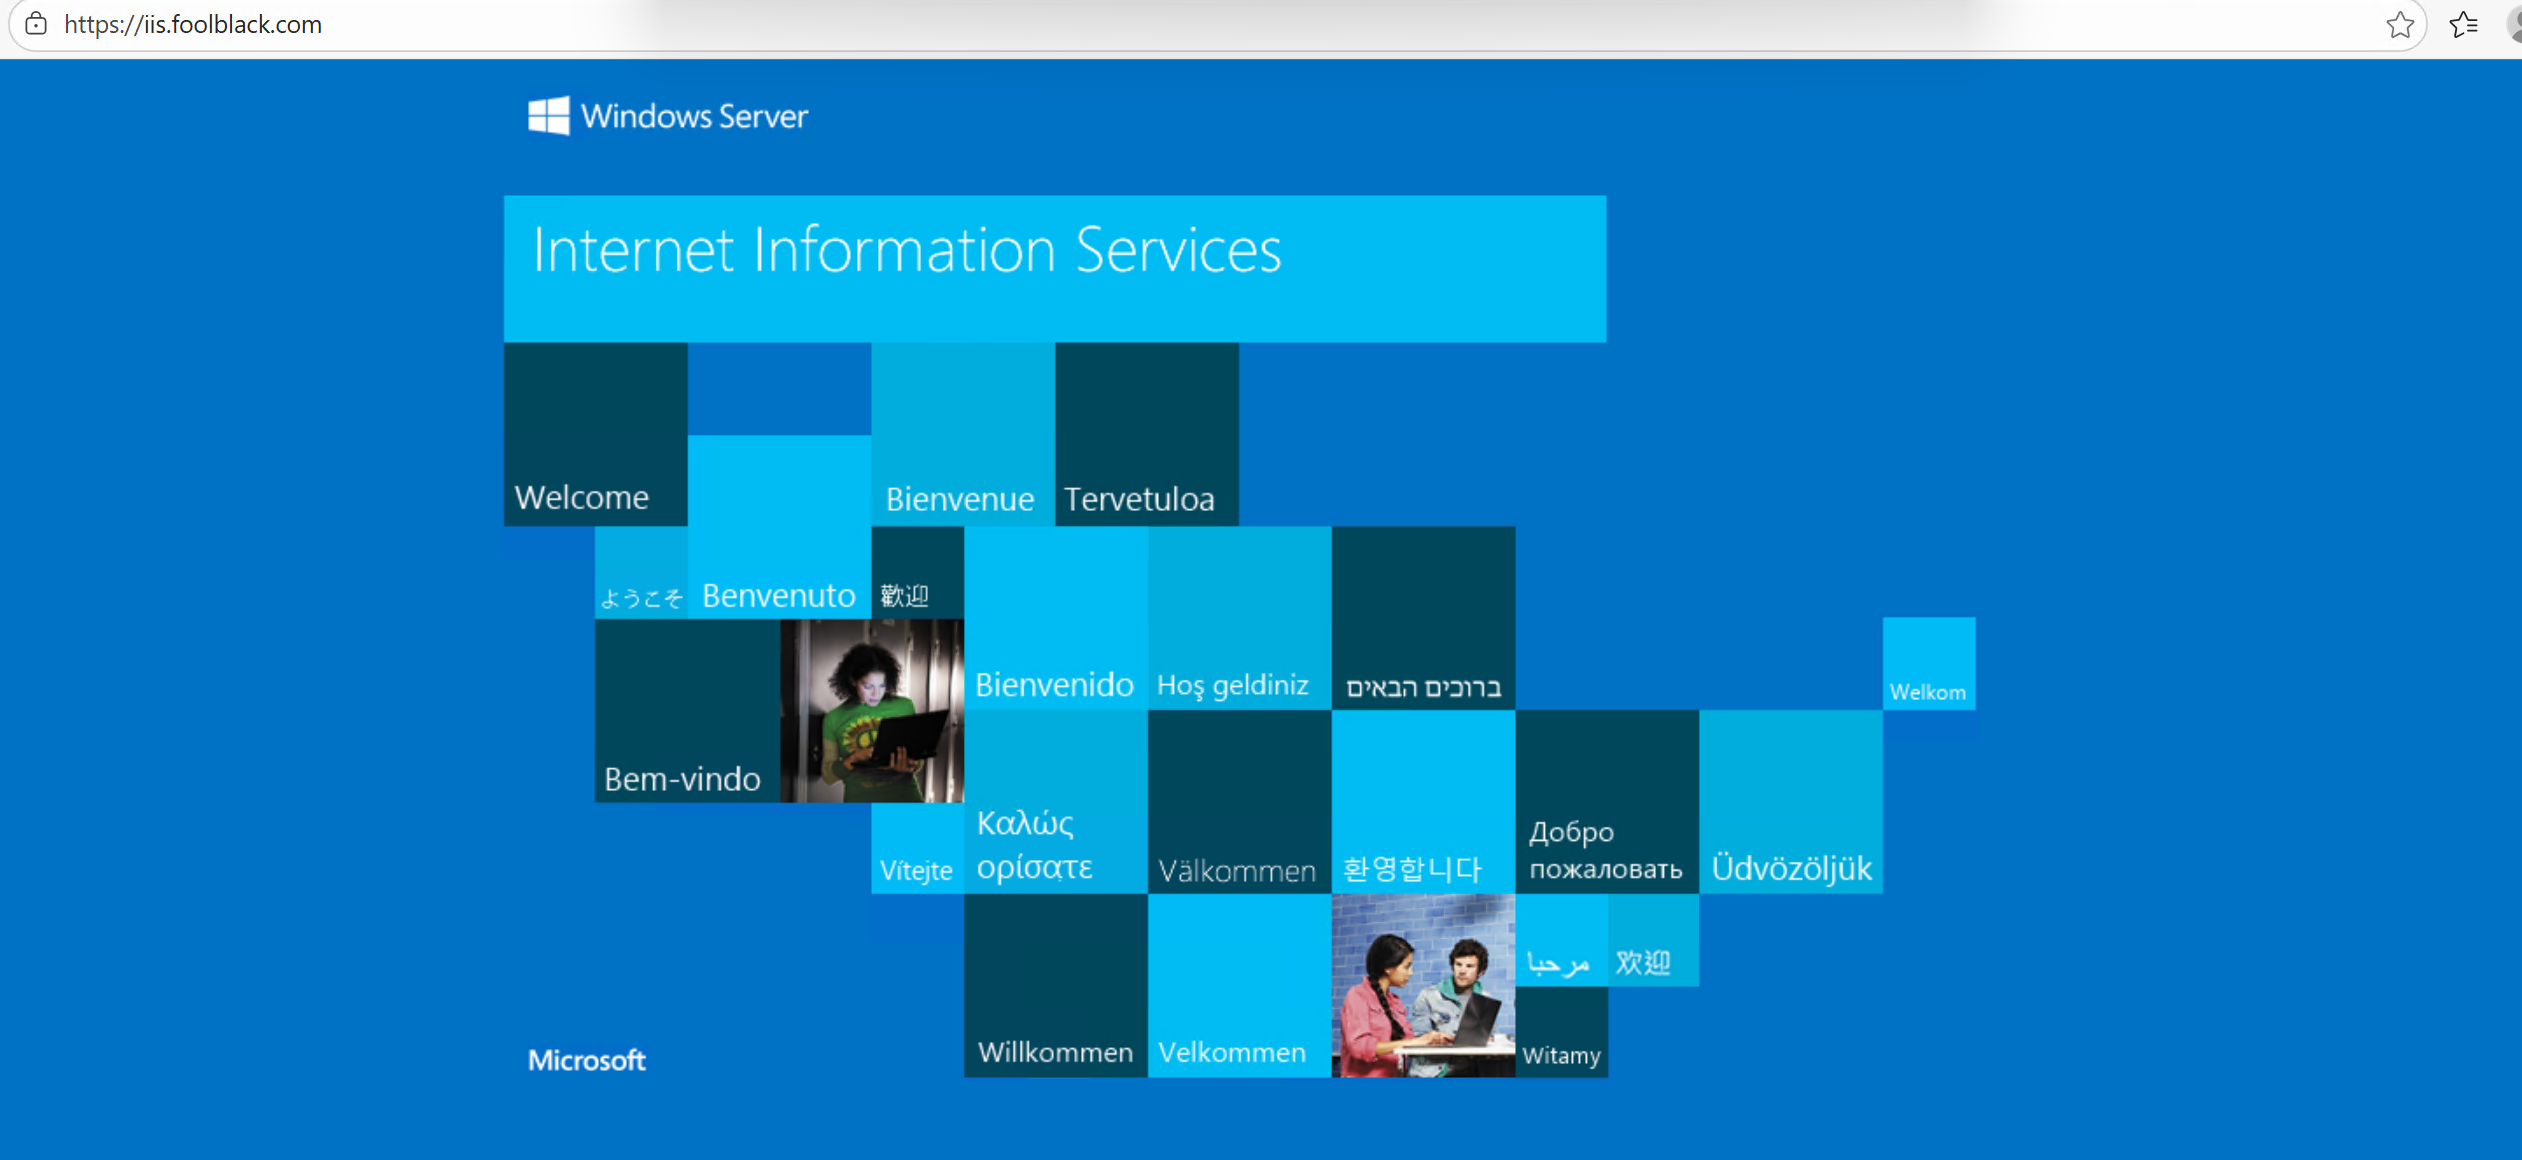Screen dimensions: 2522x1160
Task: Click the Windows logo beside Windows Server
Action: pyautogui.click(x=548, y=116)
